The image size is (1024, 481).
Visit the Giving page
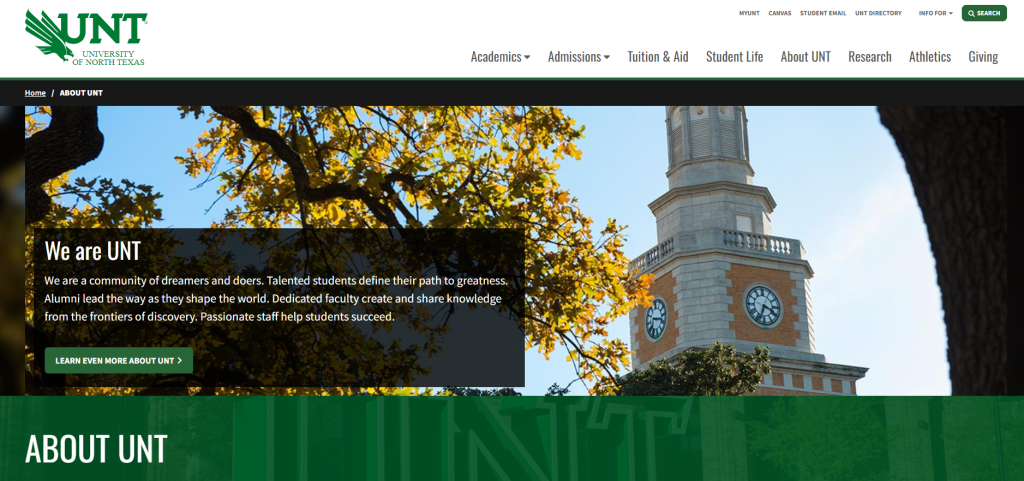[983, 57]
